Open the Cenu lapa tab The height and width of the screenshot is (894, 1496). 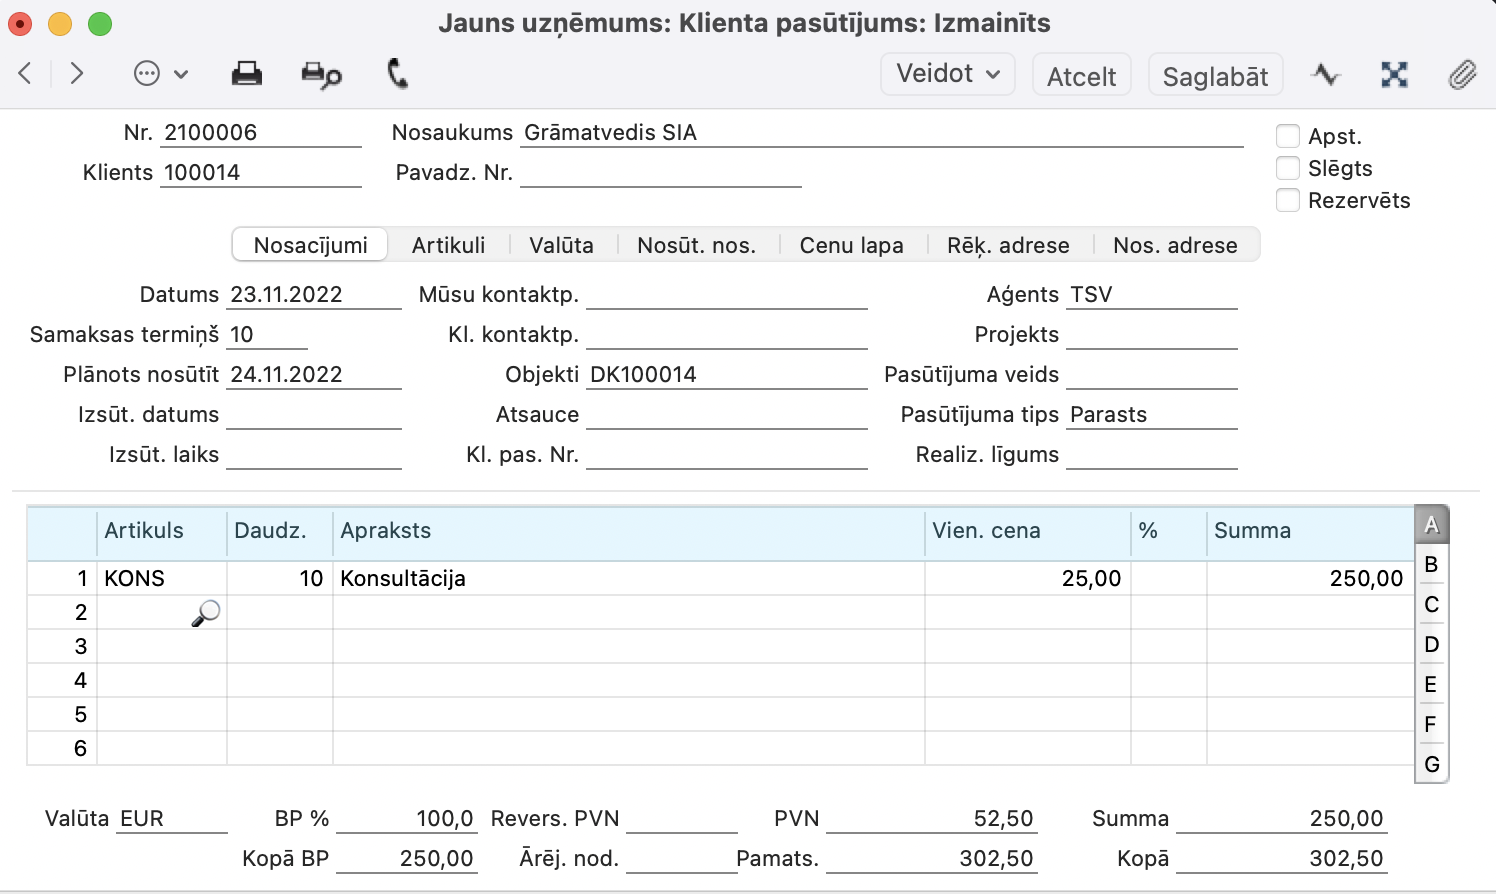pyautogui.click(x=851, y=245)
